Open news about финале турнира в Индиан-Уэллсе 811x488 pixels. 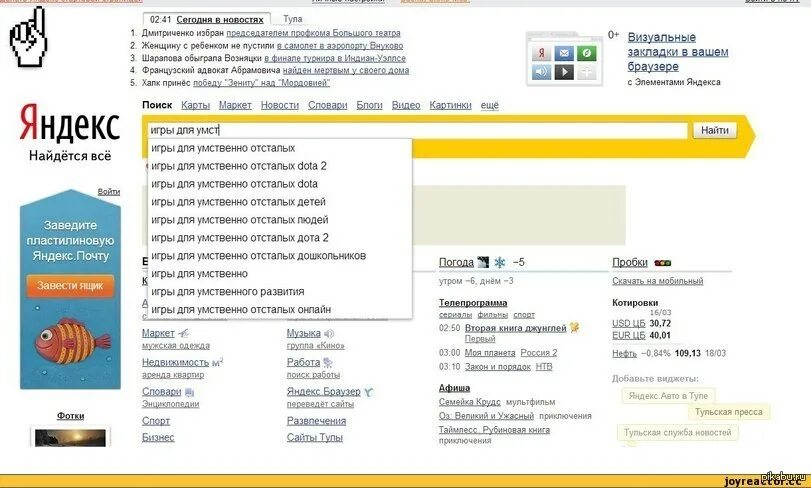tap(335, 58)
